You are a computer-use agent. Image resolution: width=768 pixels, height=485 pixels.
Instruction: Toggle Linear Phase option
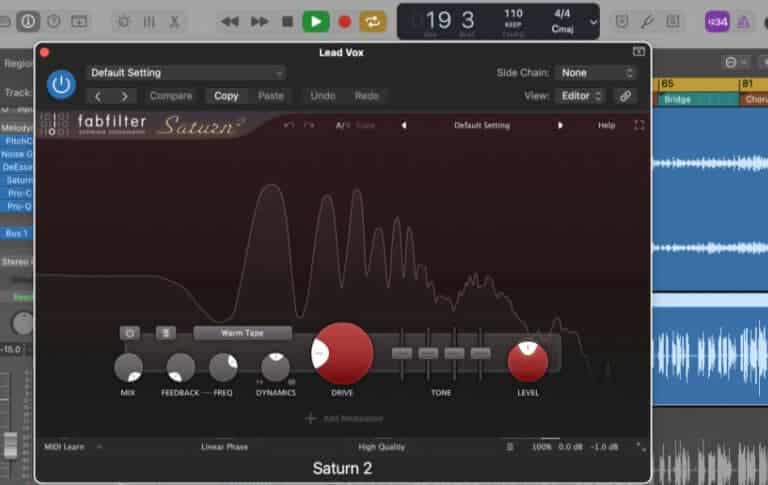(224, 447)
